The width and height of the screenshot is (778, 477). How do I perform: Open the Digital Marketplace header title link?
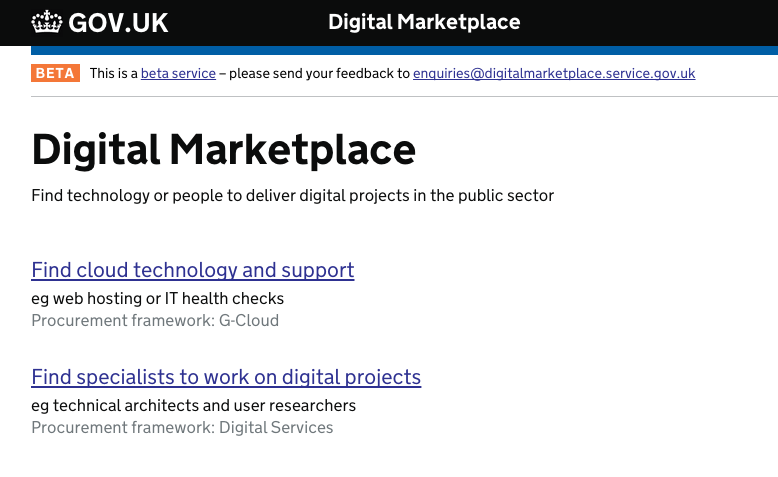coord(424,22)
